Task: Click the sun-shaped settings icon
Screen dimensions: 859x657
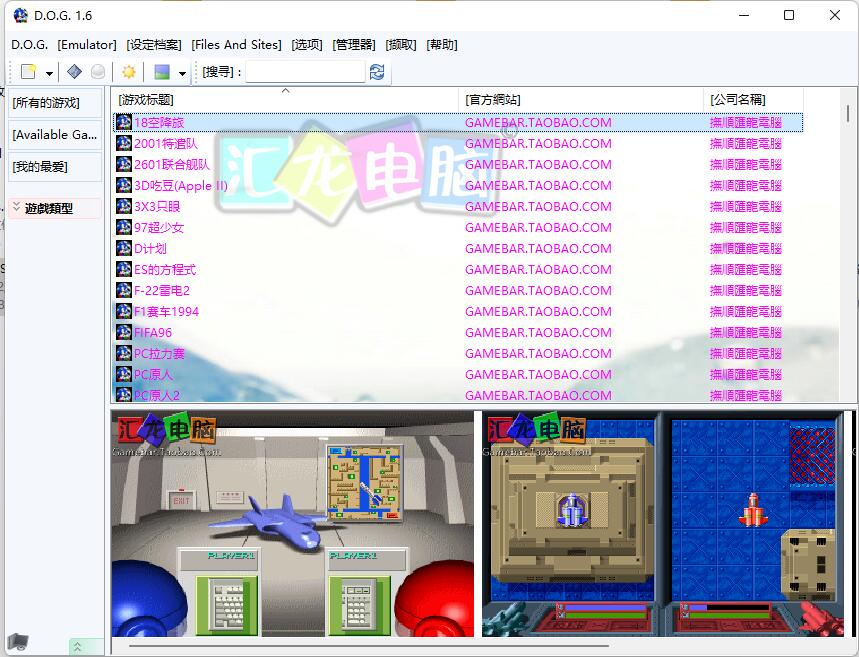Action: [129, 72]
